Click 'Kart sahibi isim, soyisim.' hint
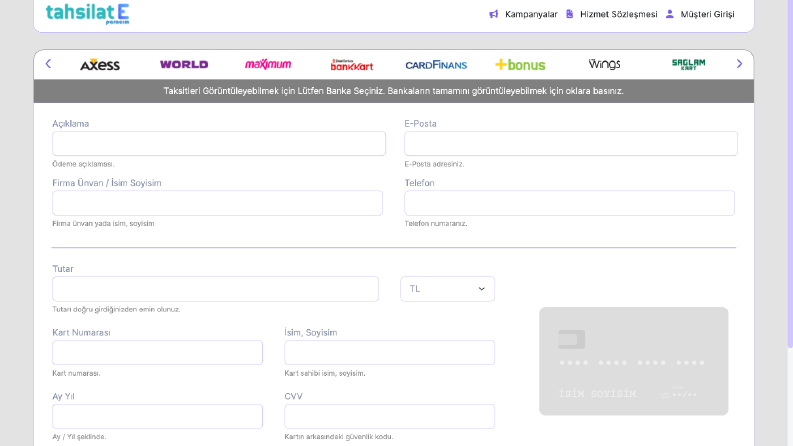The width and height of the screenshot is (793, 446). pos(325,373)
